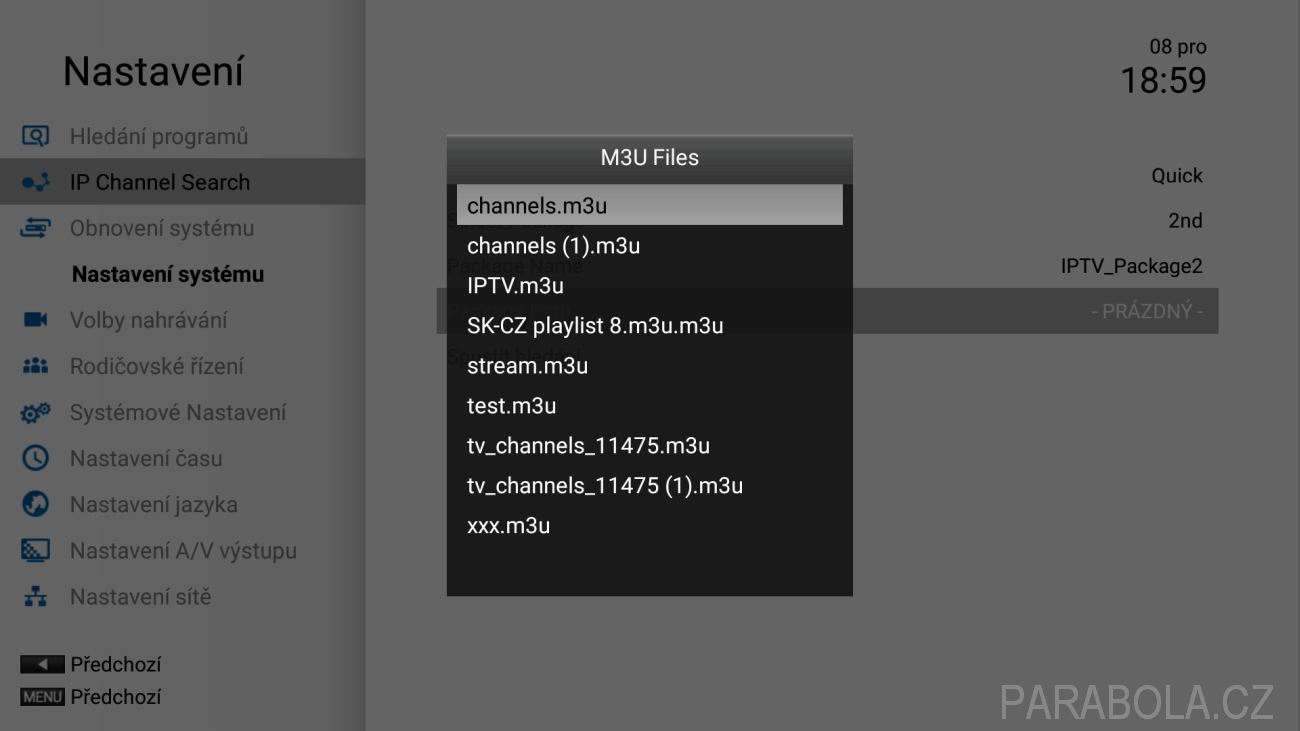Click the Hledání programů search icon

[35, 136]
